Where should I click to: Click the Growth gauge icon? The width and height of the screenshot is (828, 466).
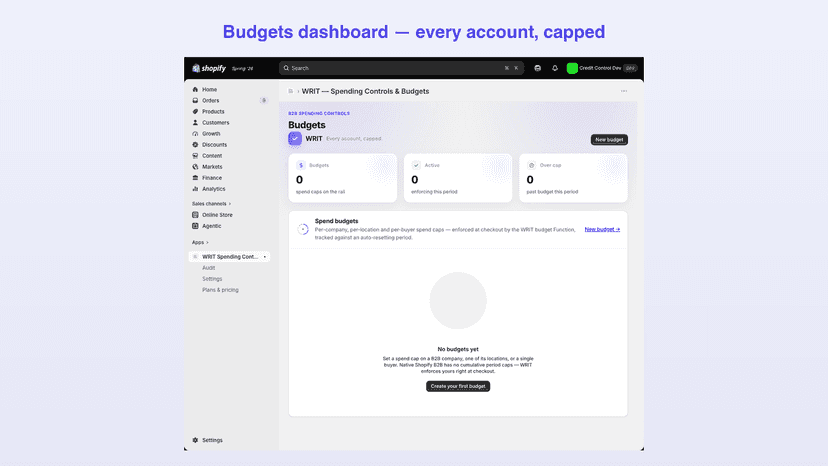pos(195,134)
